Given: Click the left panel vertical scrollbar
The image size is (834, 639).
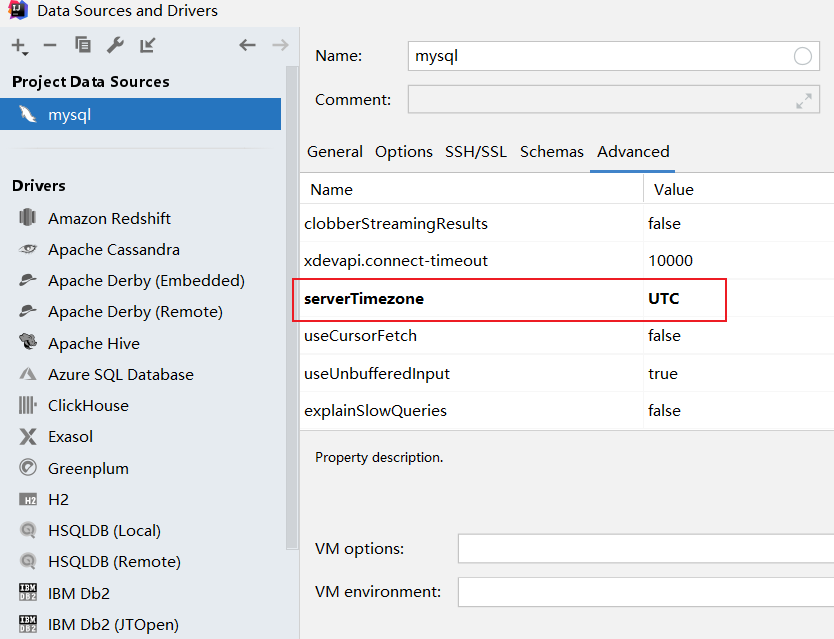Looking at the screenshot, I should 292,308.
